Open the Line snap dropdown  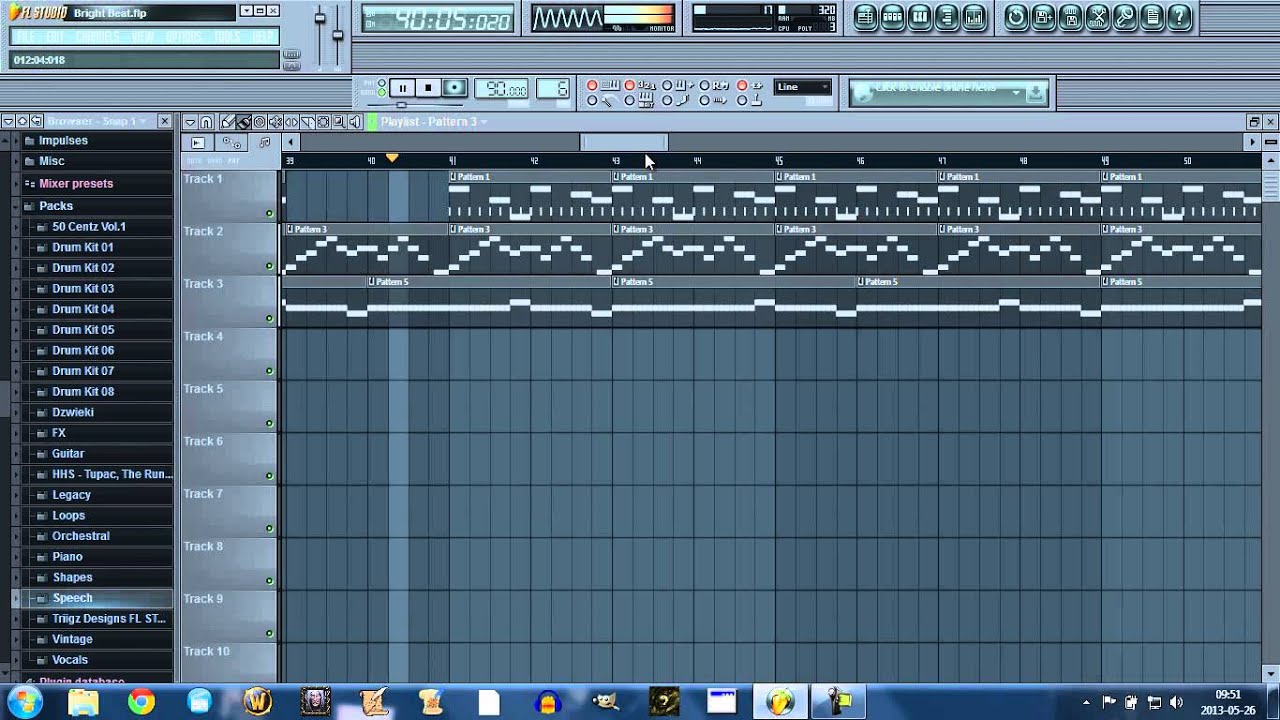803,87
